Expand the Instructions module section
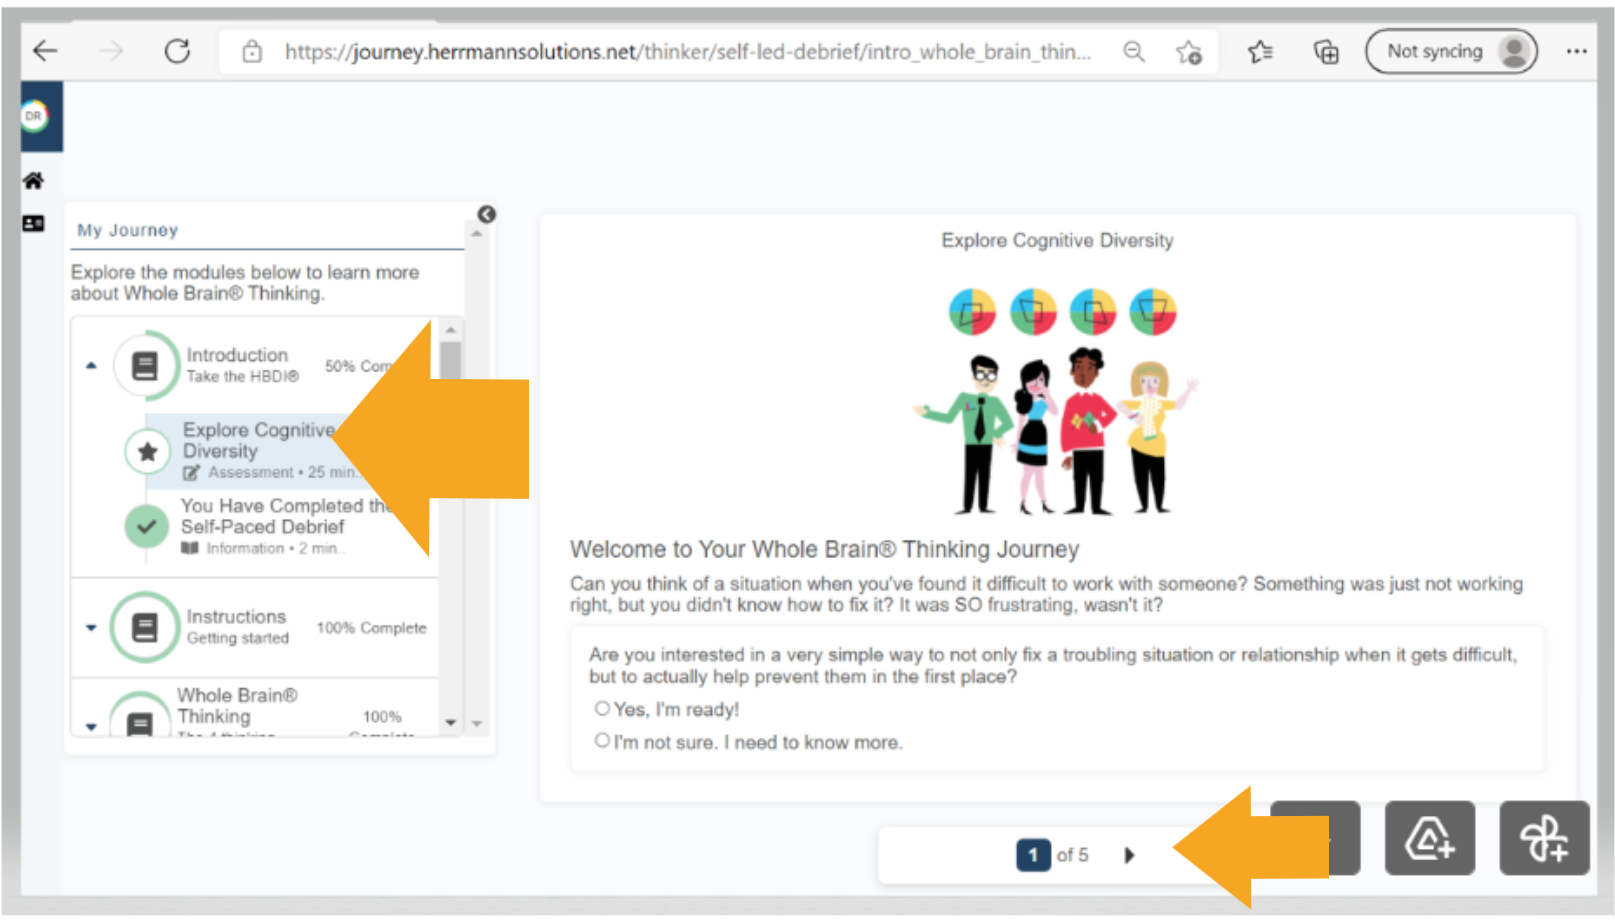The image size is (1615, 920). pyautogui.click(x=92, y=628)
